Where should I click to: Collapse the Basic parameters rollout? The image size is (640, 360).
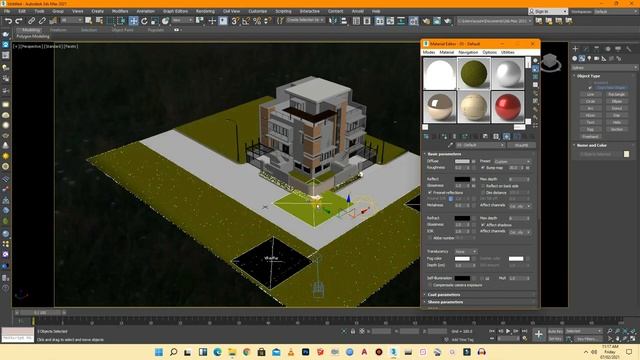click(x=444, y=154)
